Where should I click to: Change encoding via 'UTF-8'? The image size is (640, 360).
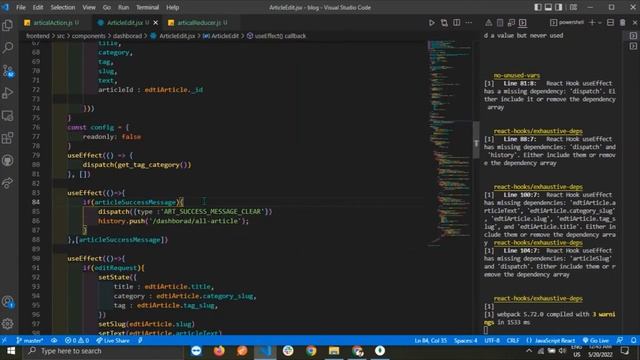pos(492,340)
